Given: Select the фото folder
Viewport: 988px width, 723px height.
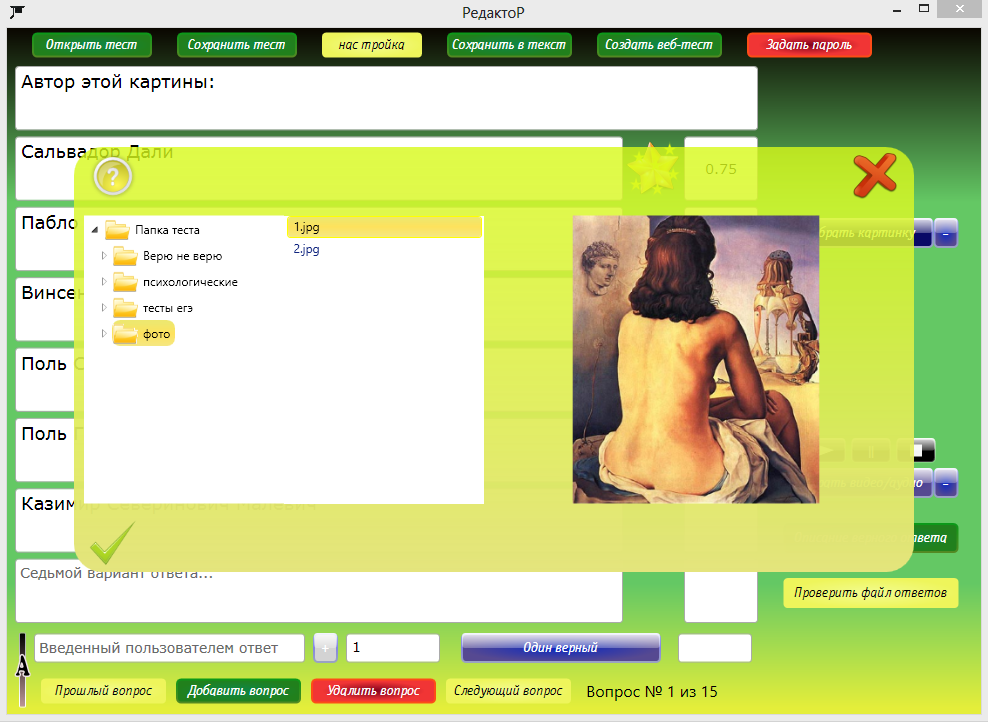Looking at the screenshot, I should 143,333.
